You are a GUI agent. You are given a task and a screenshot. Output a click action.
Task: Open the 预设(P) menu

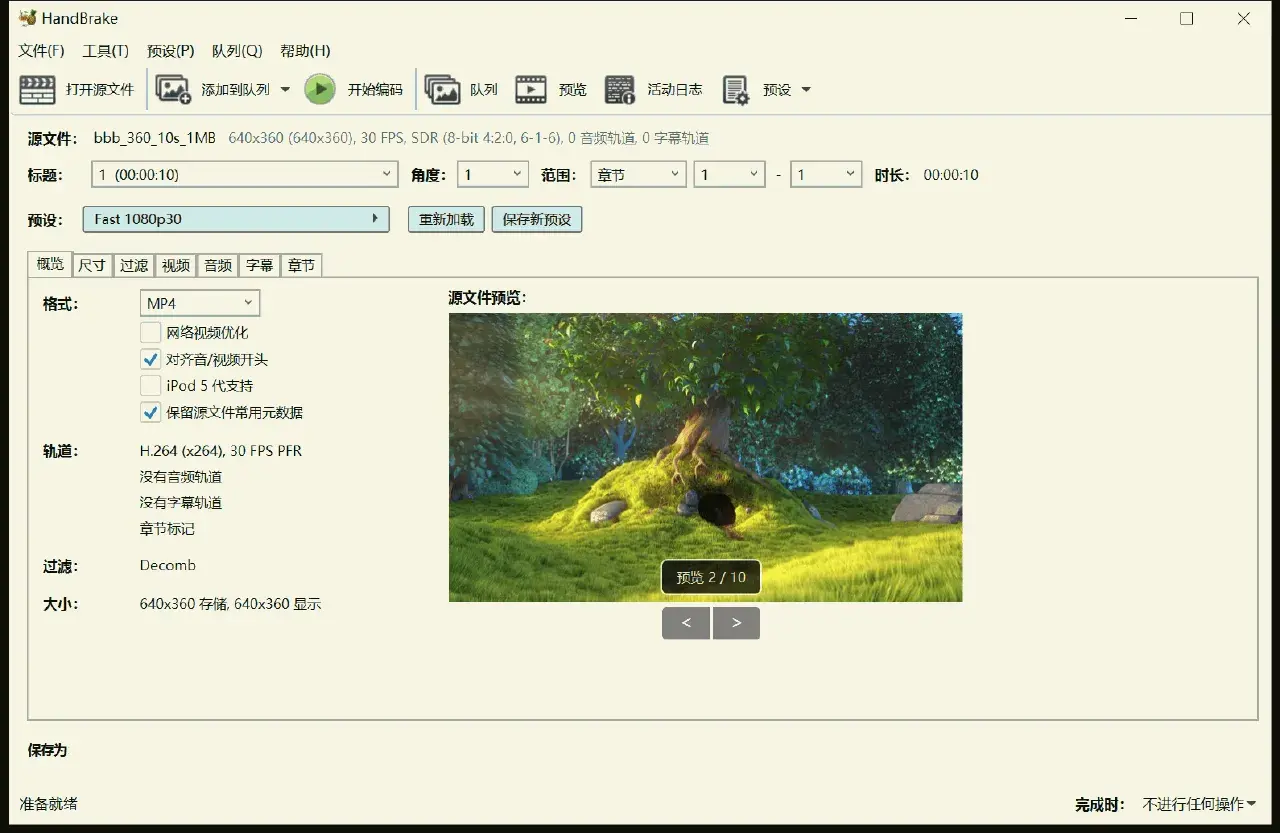click(170, 51)
